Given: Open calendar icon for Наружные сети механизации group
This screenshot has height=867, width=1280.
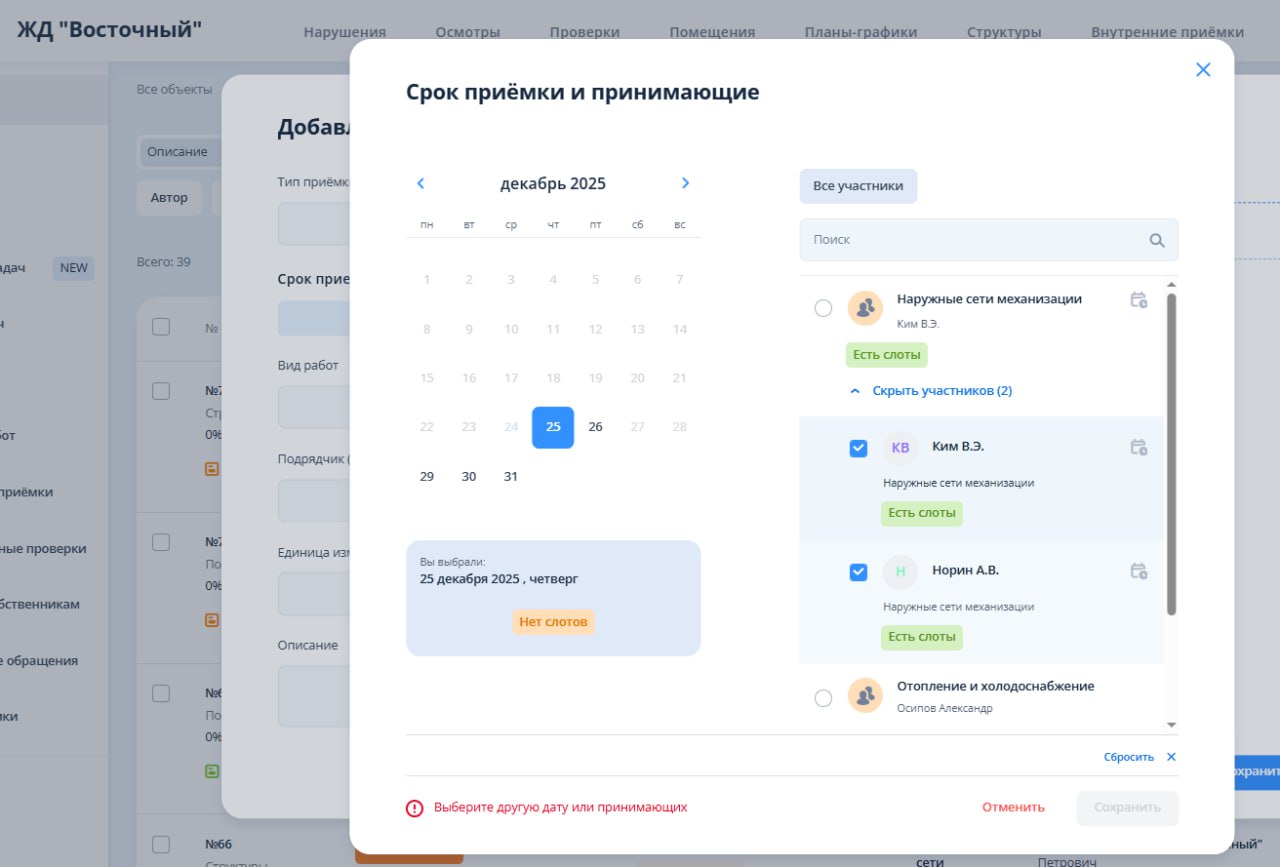Looking at the screenshot, I should (1138, 300).
